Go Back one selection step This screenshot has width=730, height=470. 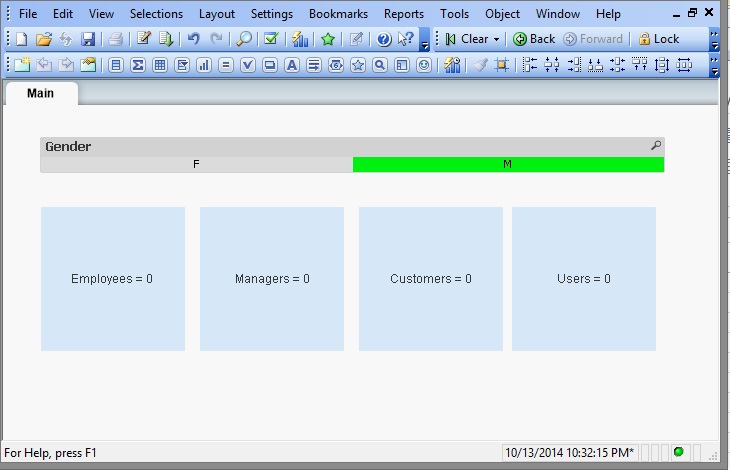coord(534,39)
